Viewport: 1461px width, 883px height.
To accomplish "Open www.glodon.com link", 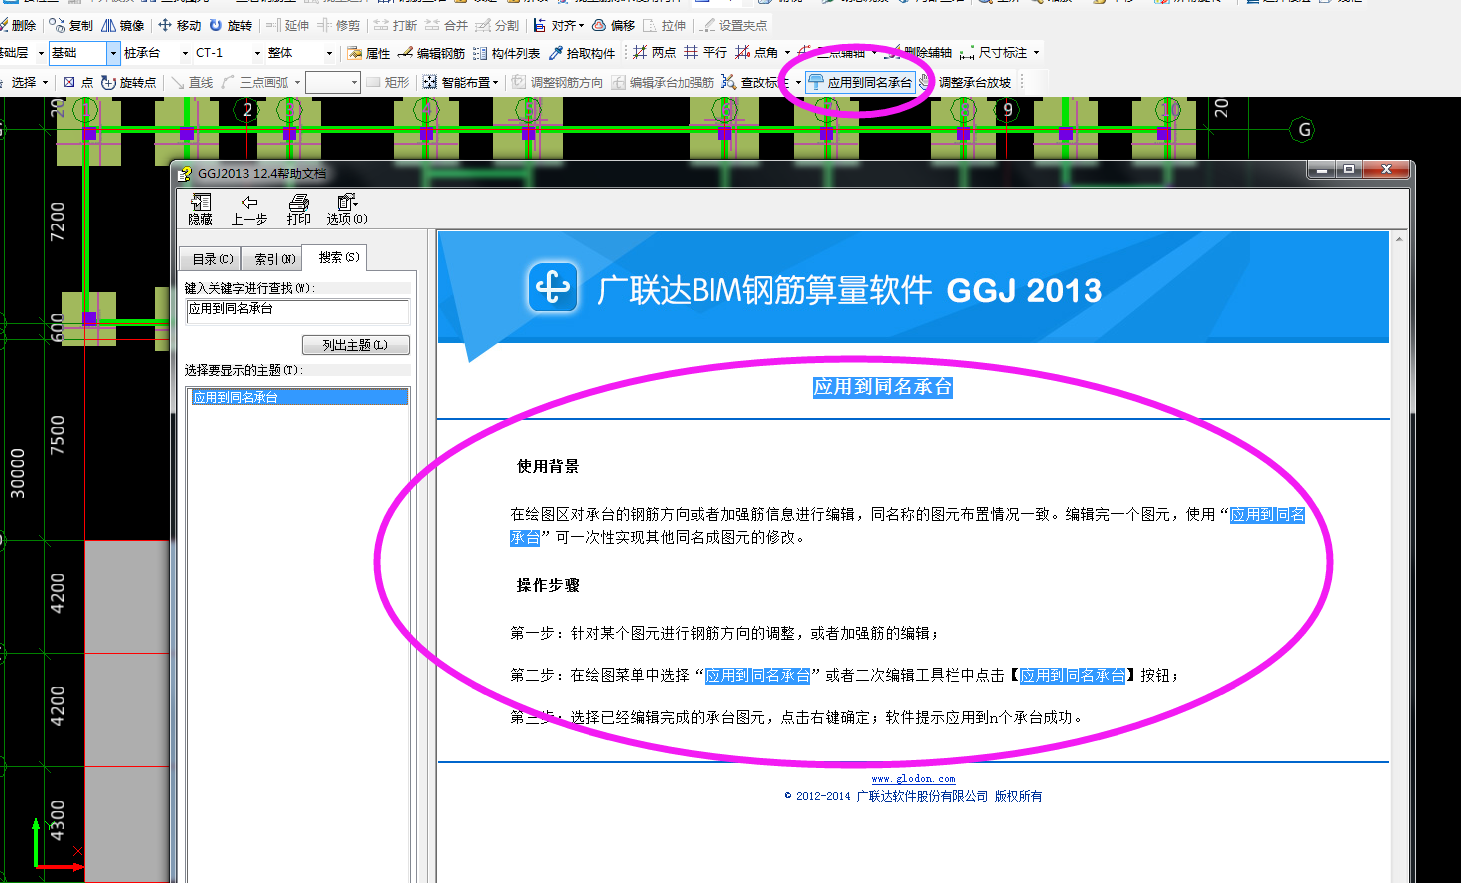I will [913, 778].
